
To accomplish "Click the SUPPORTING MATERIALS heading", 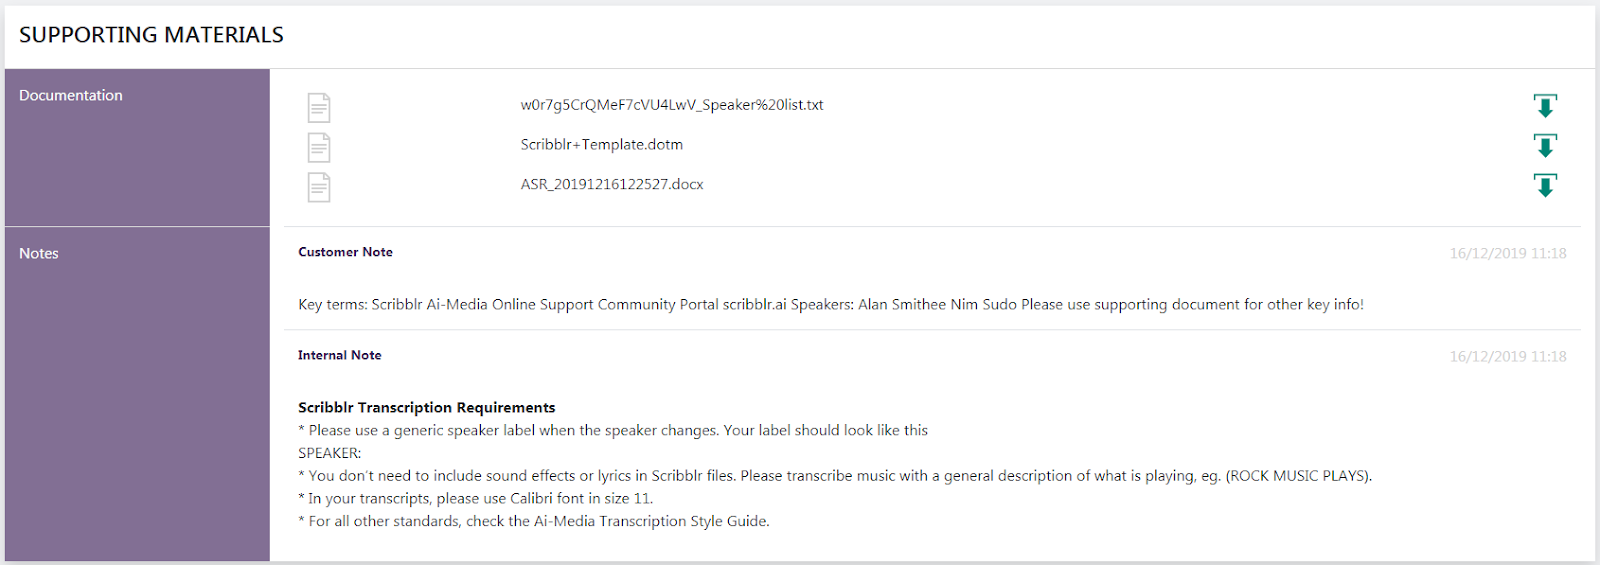I will point(151,35).
